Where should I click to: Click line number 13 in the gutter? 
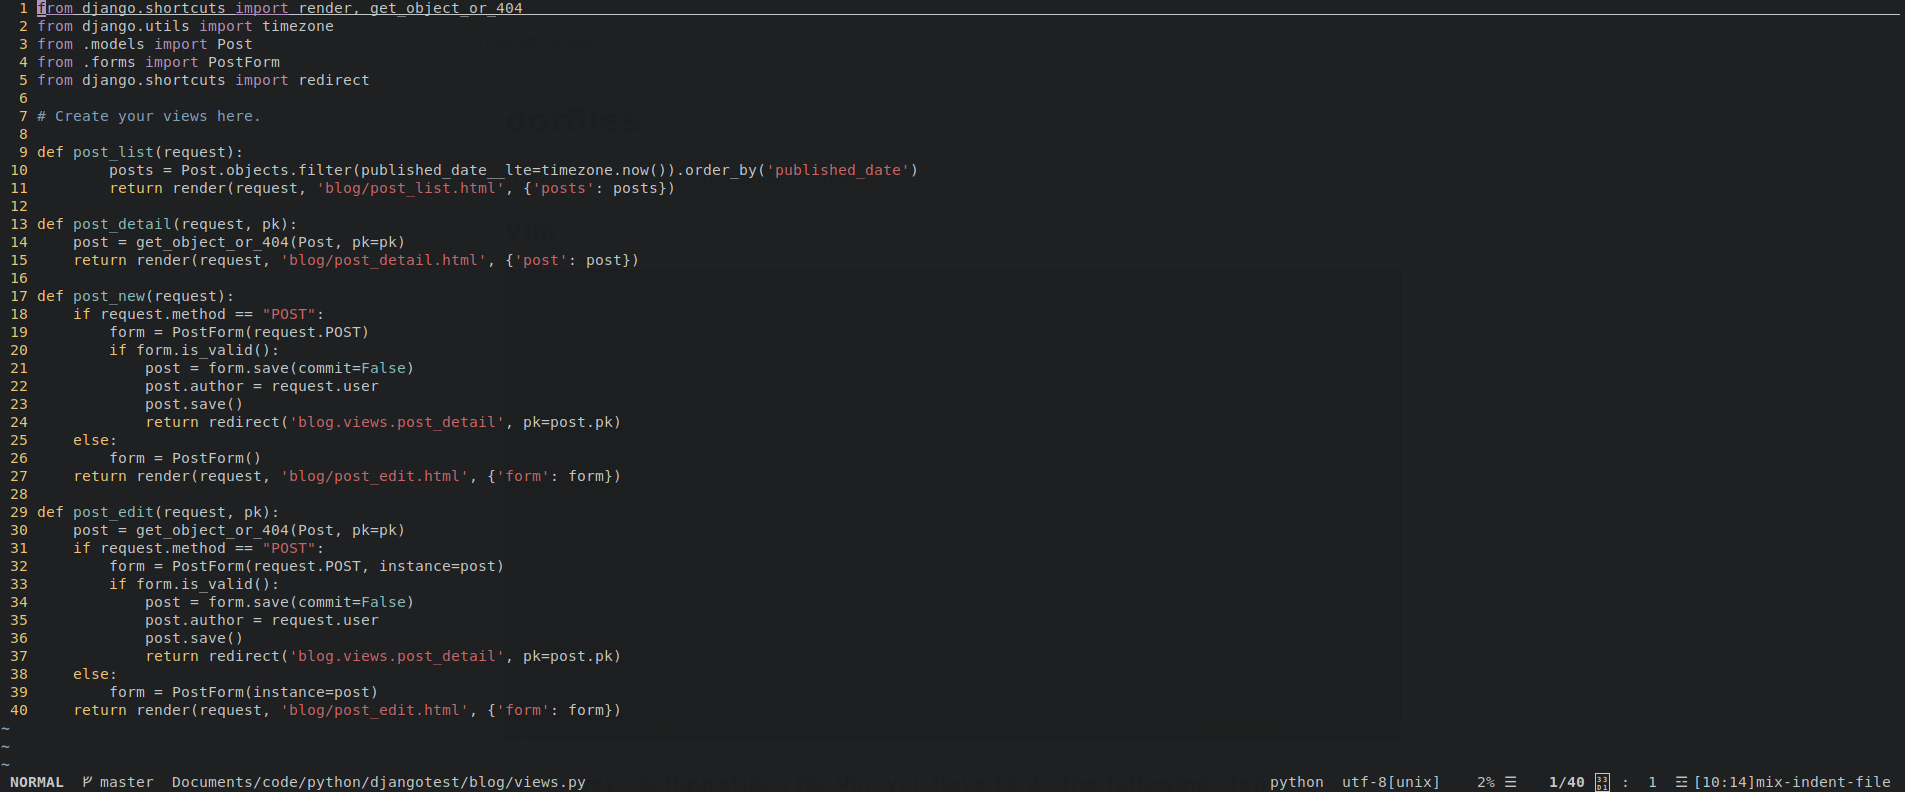tap(19, 224)
